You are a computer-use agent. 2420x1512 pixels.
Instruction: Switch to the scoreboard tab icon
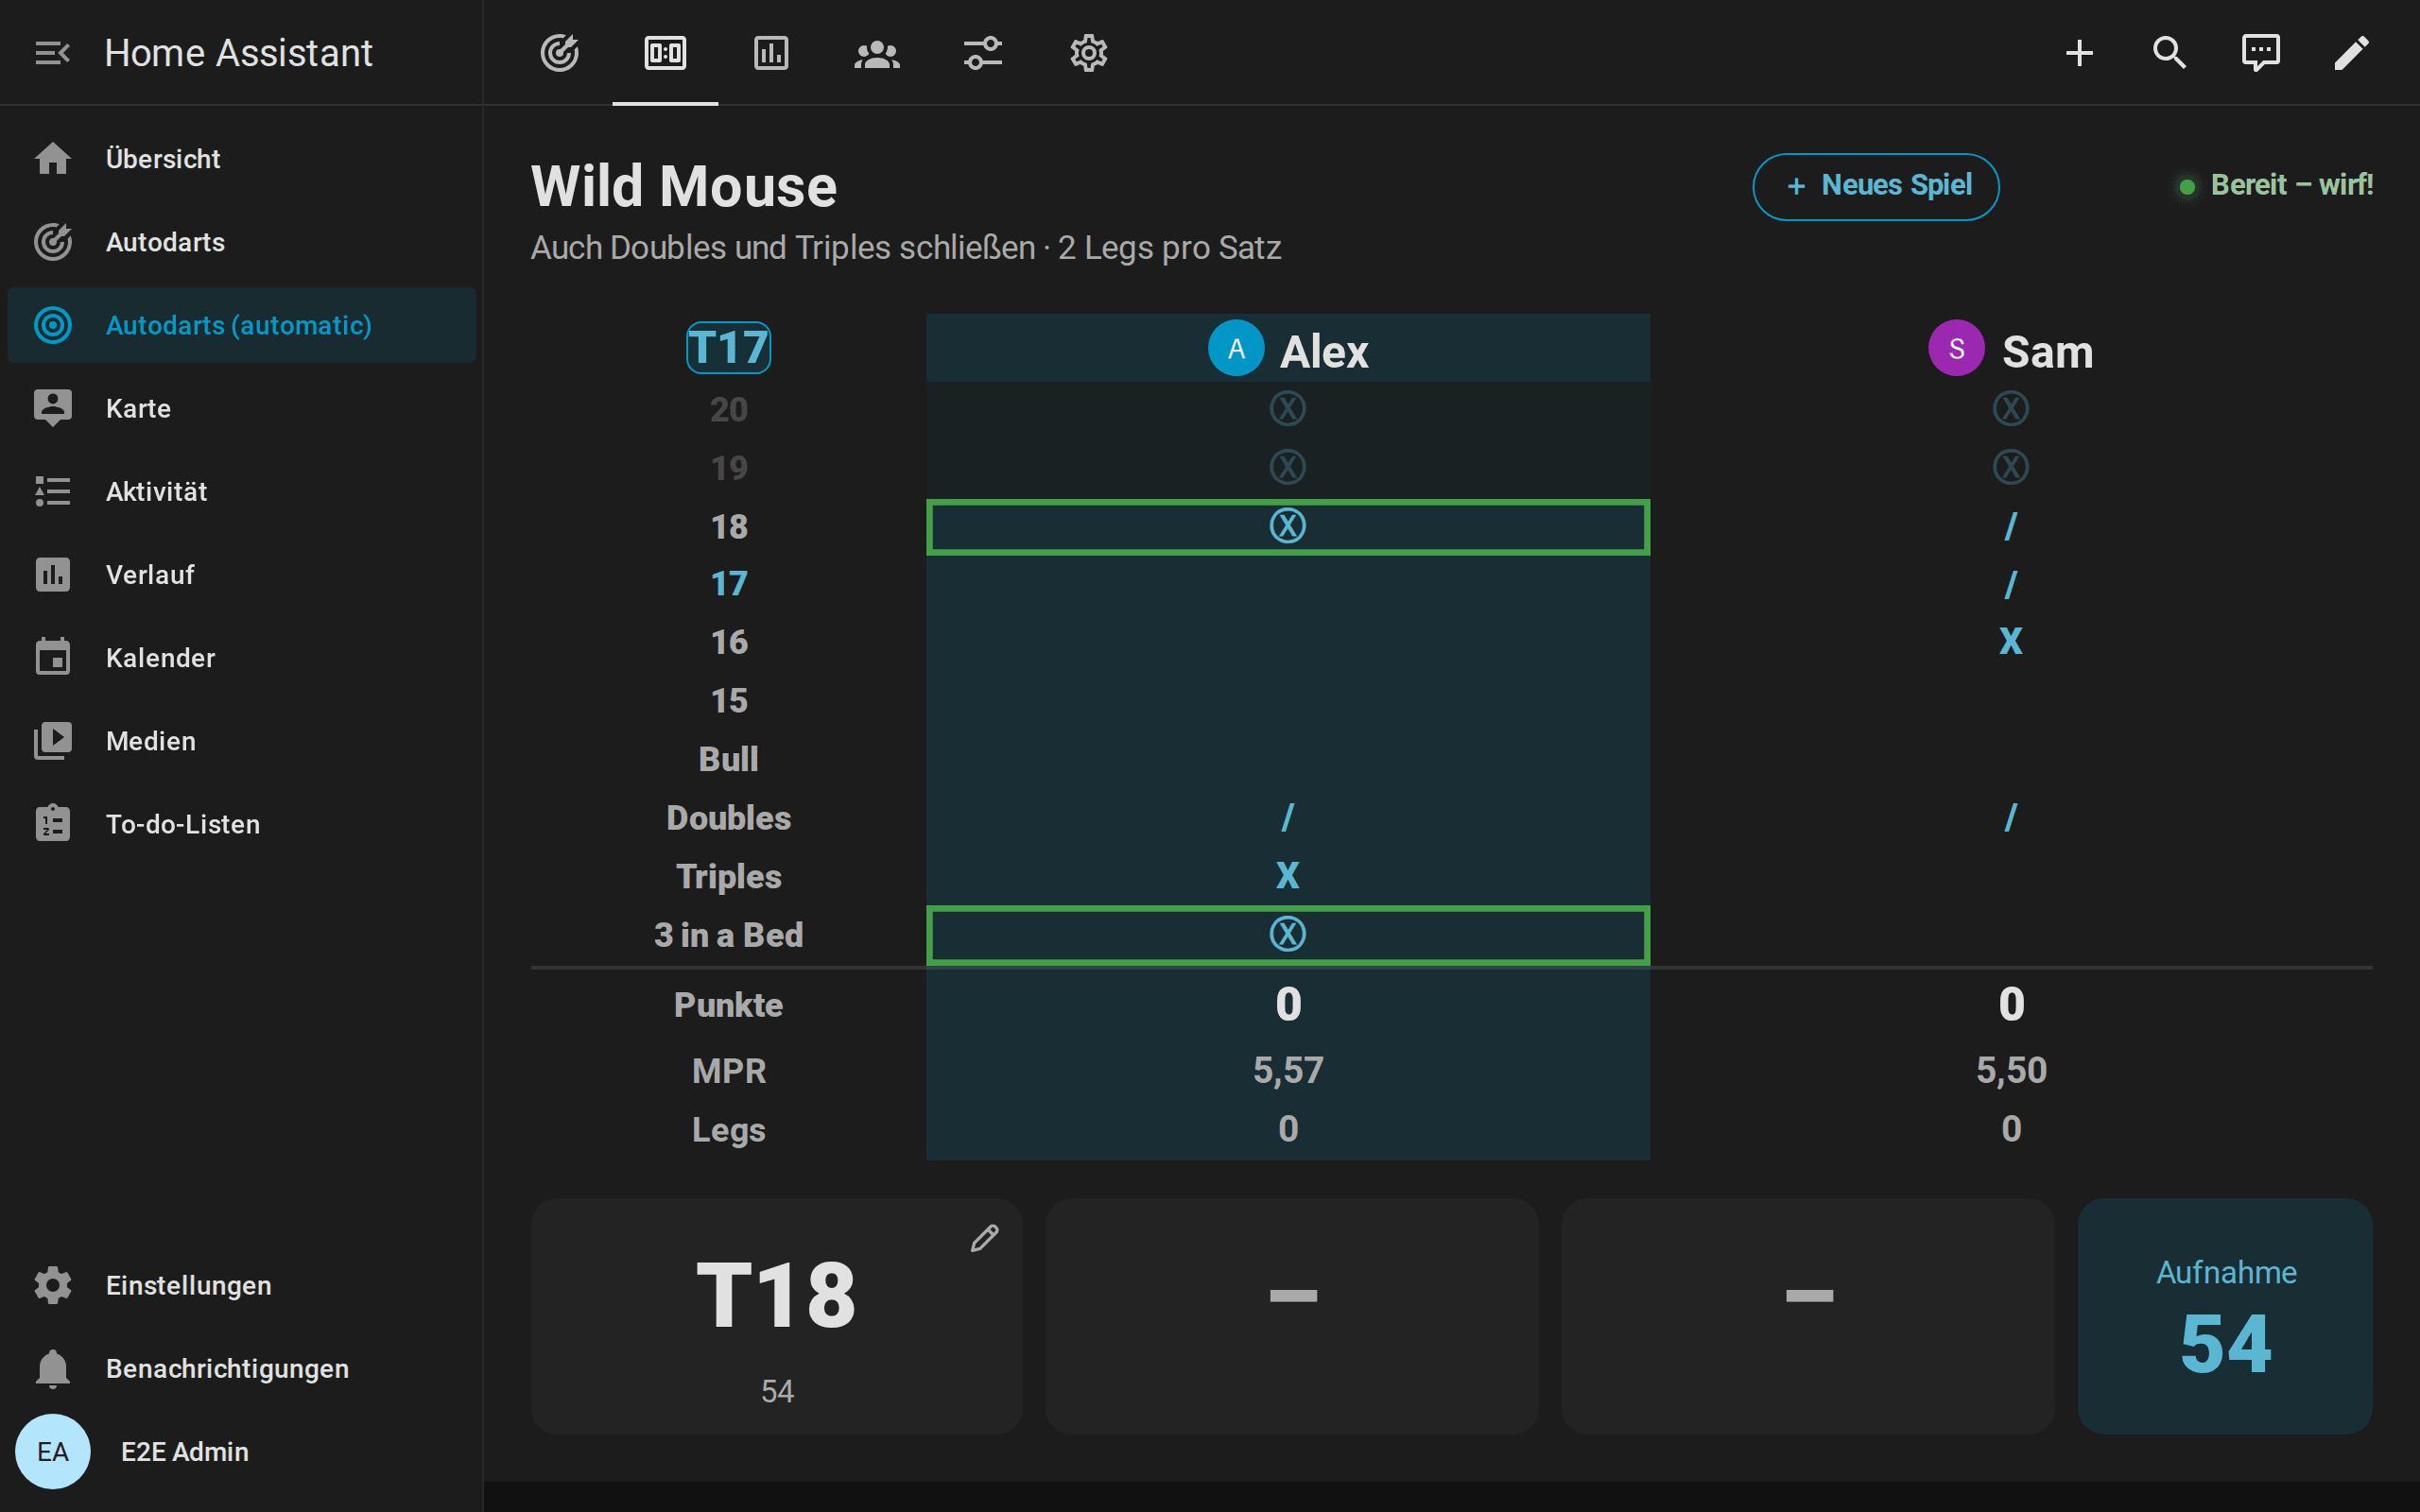[x=665, y=53]
